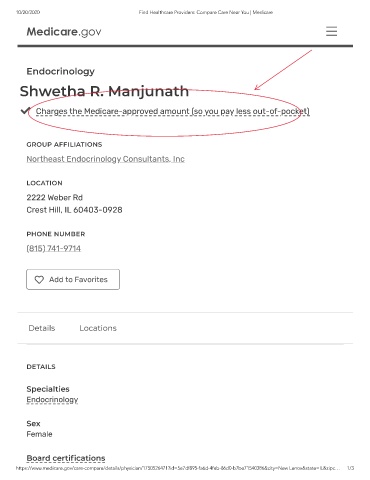Click the Crest Hill, IL 60403-0928 line
Viewport: 370px width, 480px height.
click(x=74, y=210)
